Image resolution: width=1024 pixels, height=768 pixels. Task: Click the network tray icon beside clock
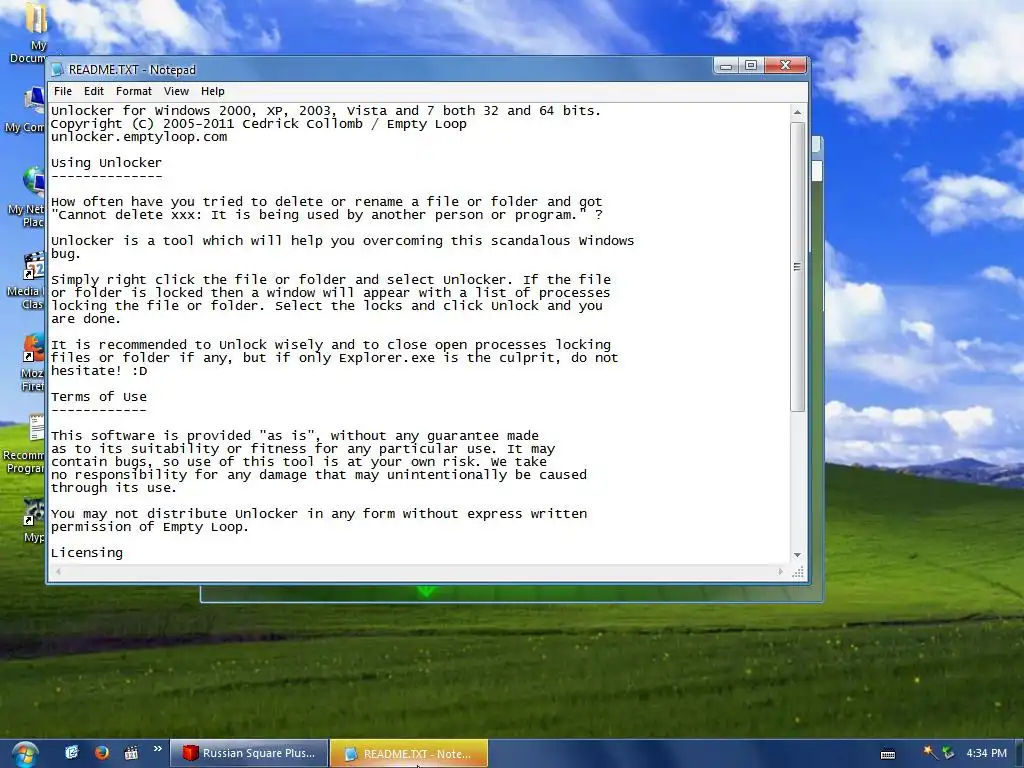click(x=948, y=753)
